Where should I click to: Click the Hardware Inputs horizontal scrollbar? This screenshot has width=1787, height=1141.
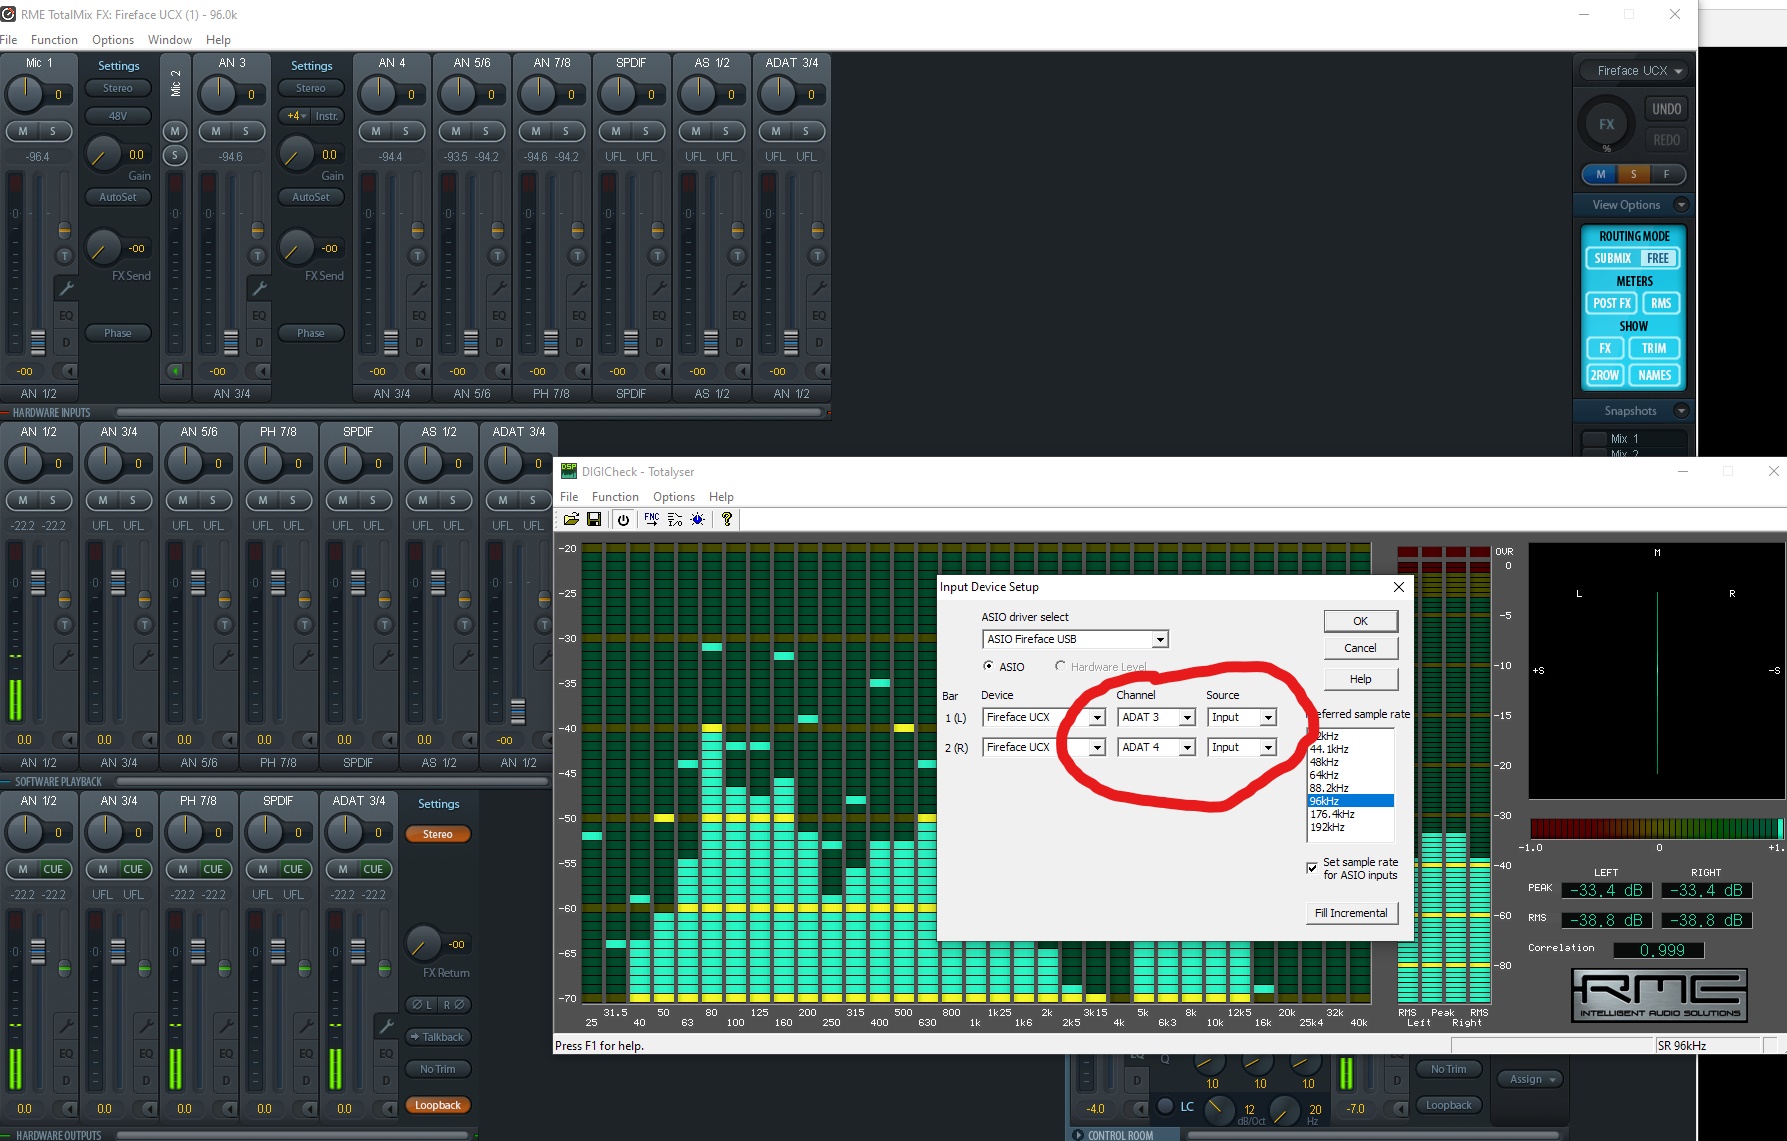468,412
